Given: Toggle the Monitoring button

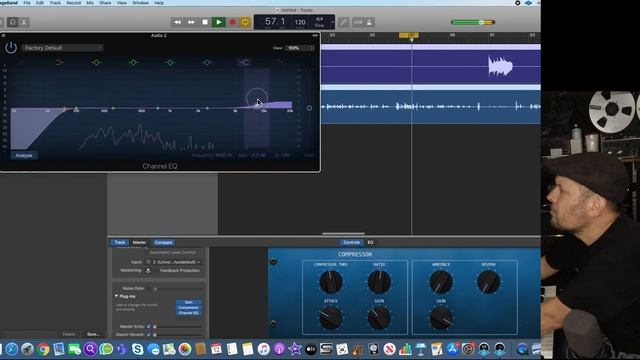Looking at the screenshot, I should [148, 270].
